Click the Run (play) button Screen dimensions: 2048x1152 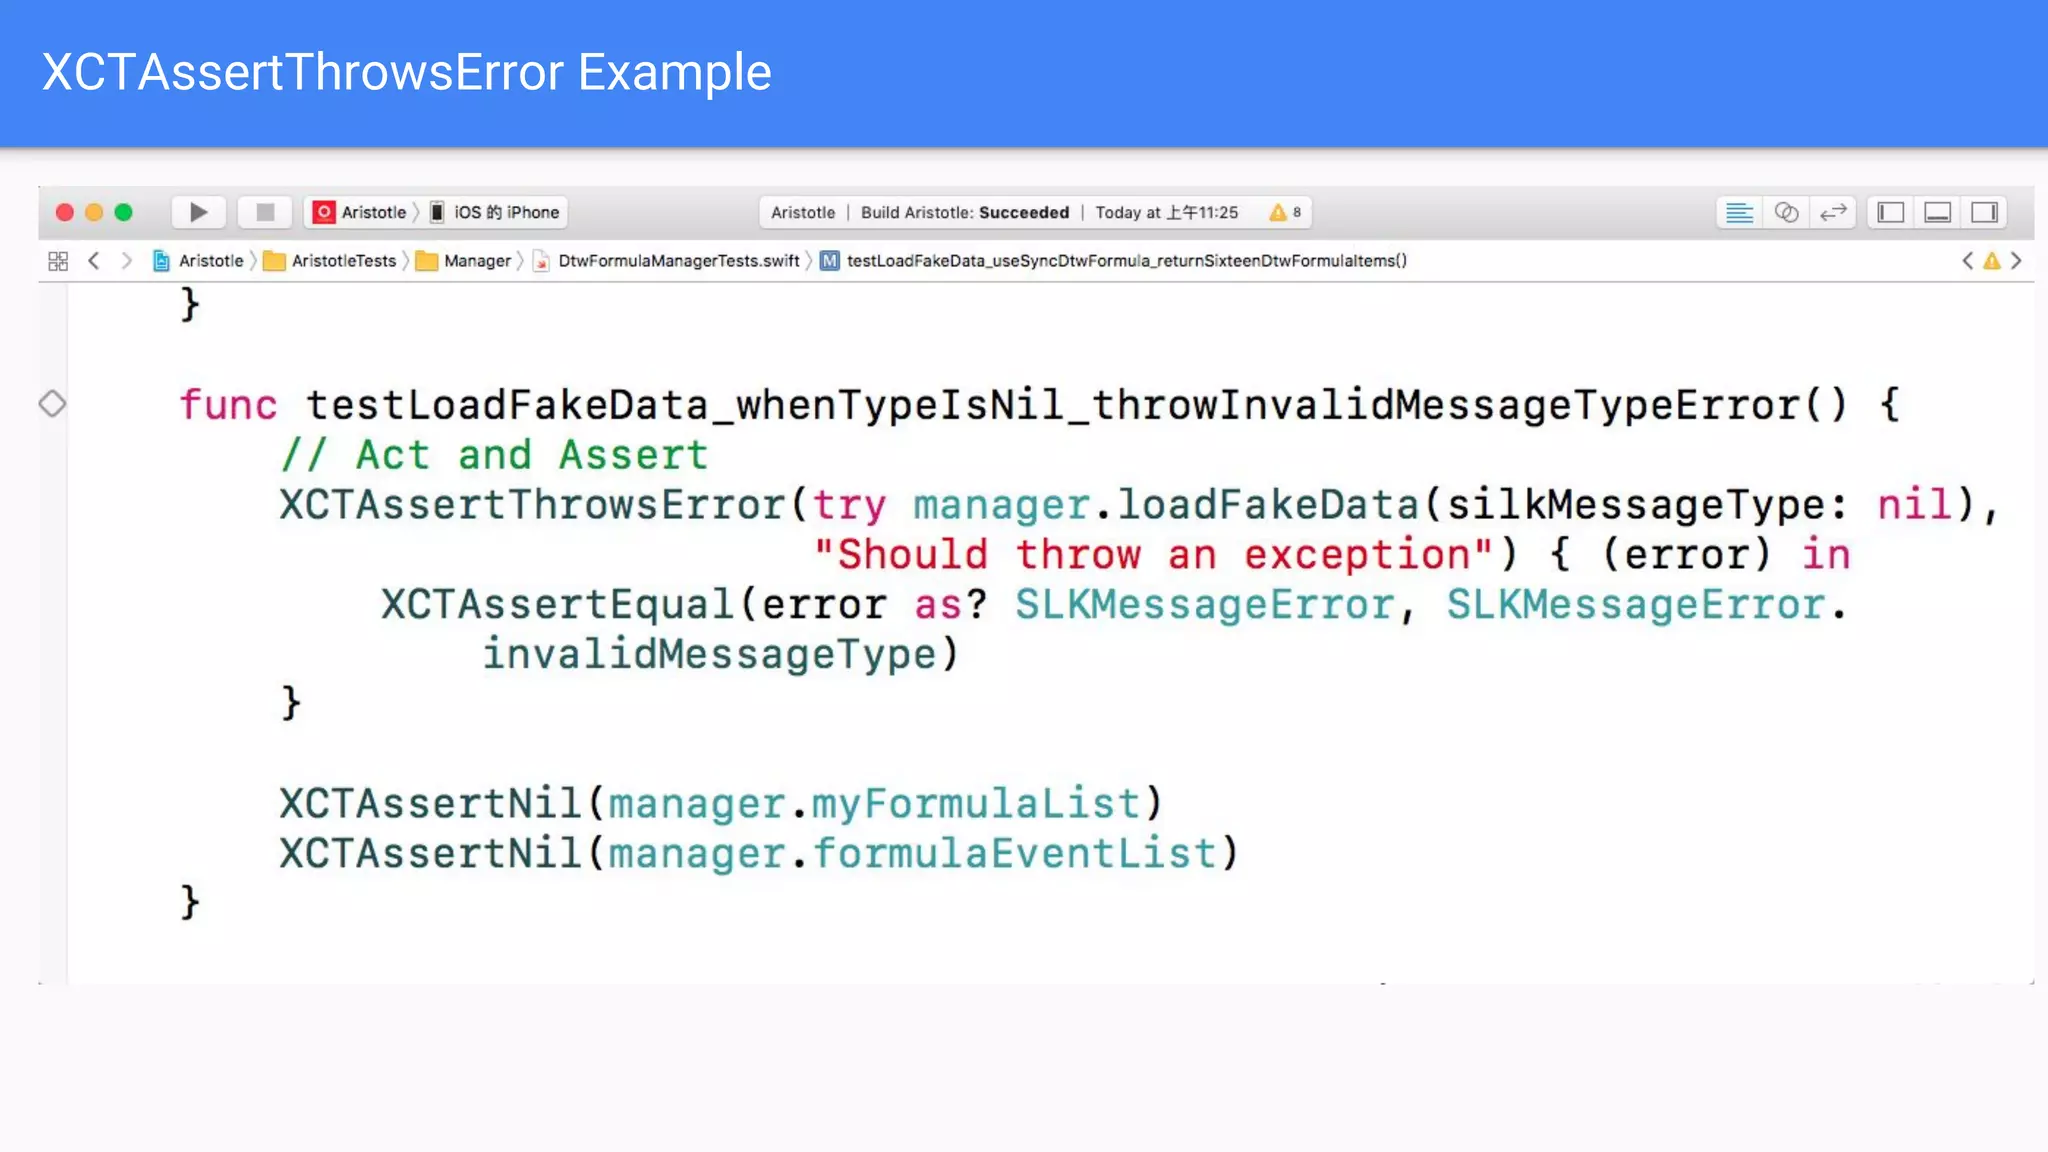[x=198, y=212]
